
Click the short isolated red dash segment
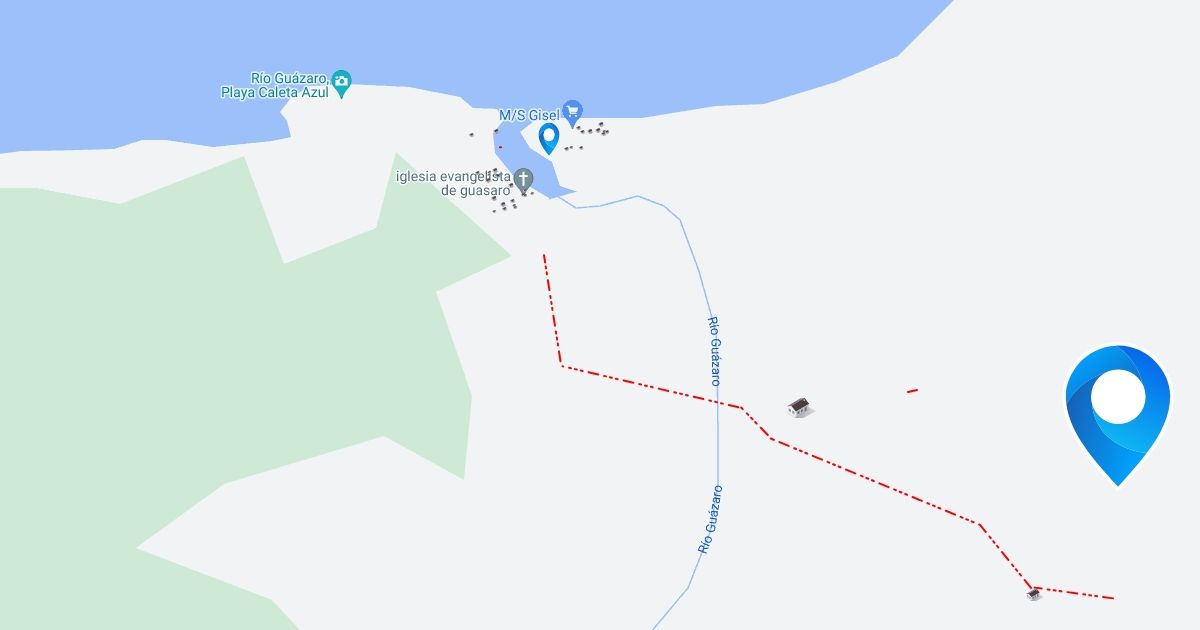912,390
